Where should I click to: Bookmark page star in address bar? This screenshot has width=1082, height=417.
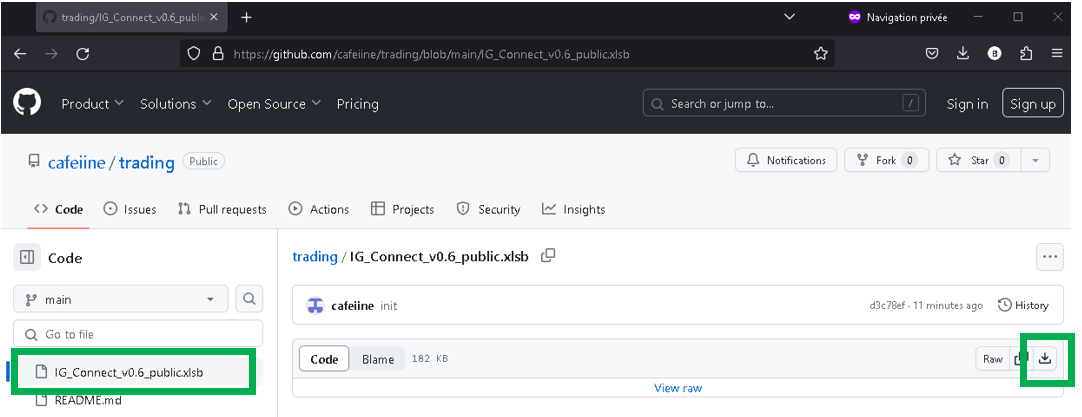pos(821,54)
